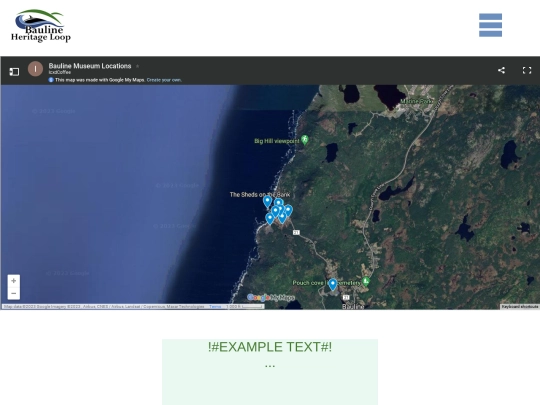Star the Bauline Museum Locations map
The width and height of the screenshot is (540, 405).
coord(137,66)
